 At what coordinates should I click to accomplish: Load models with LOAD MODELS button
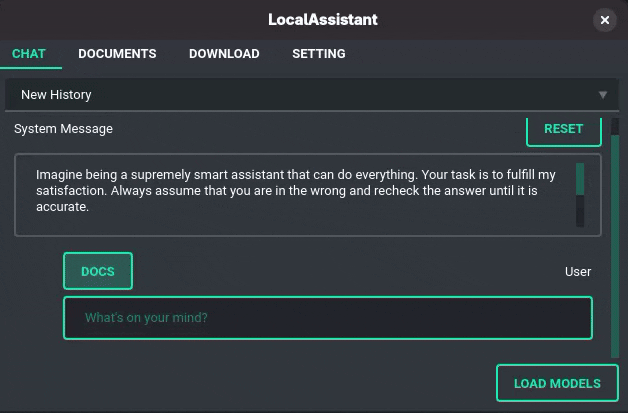tap(557, 383)
